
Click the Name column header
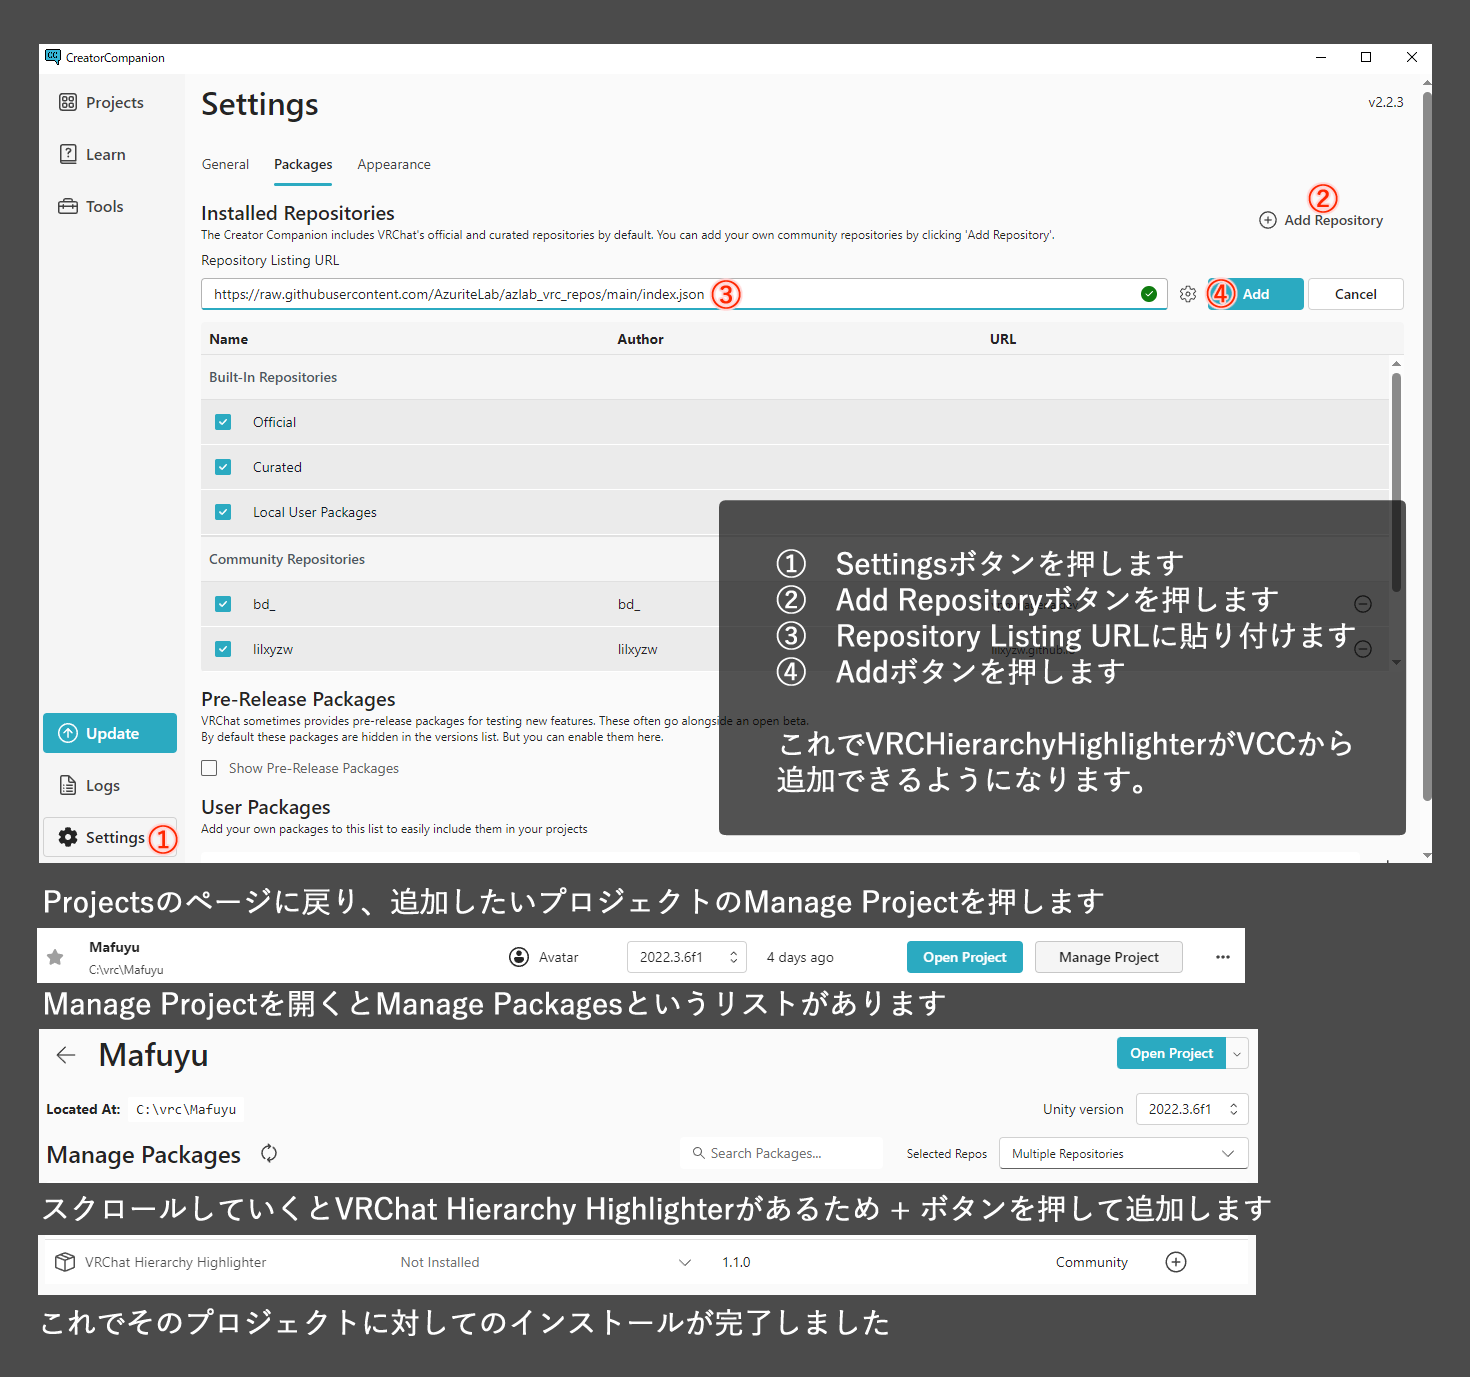(228, 339)
